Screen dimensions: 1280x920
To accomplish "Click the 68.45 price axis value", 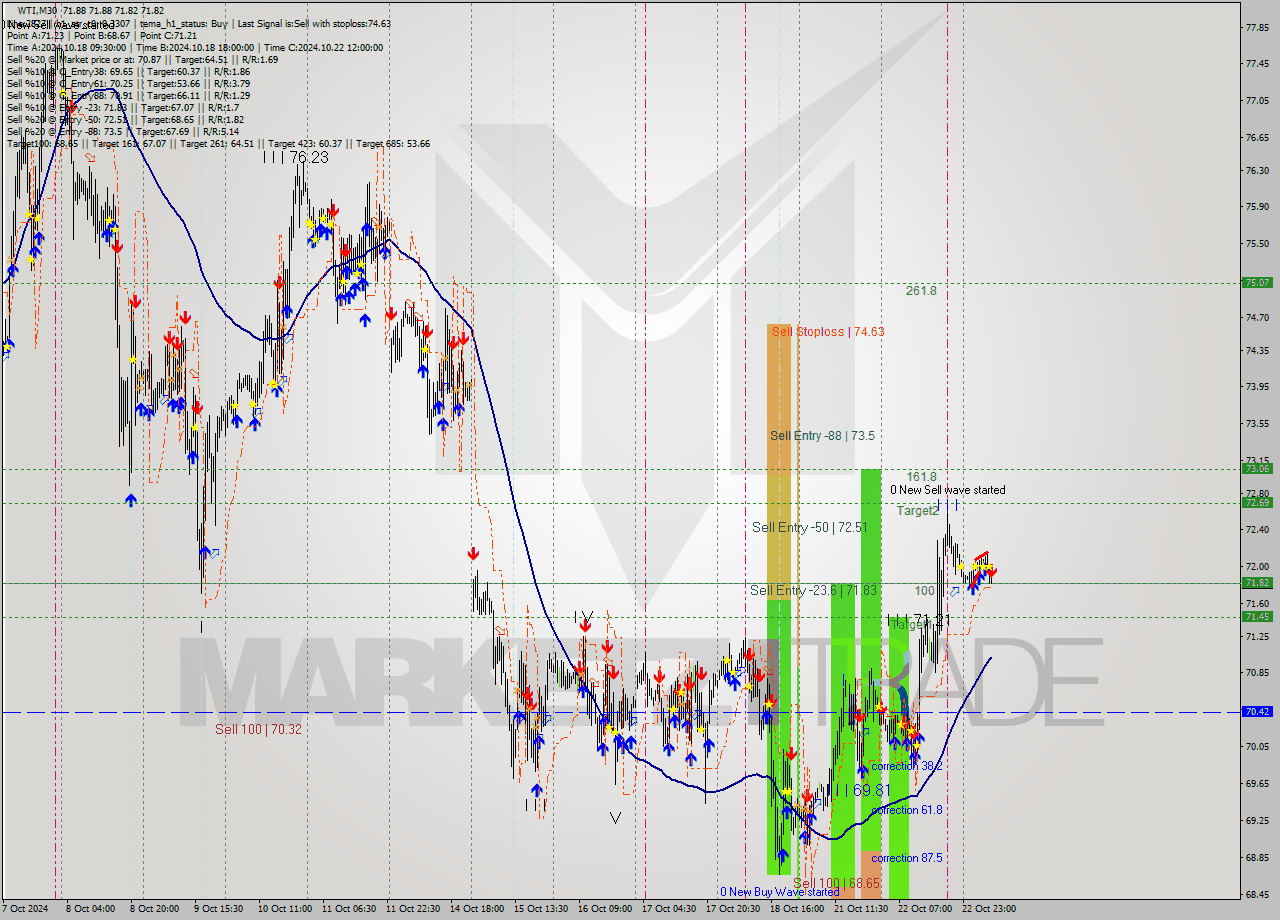I will point(1258,894).
